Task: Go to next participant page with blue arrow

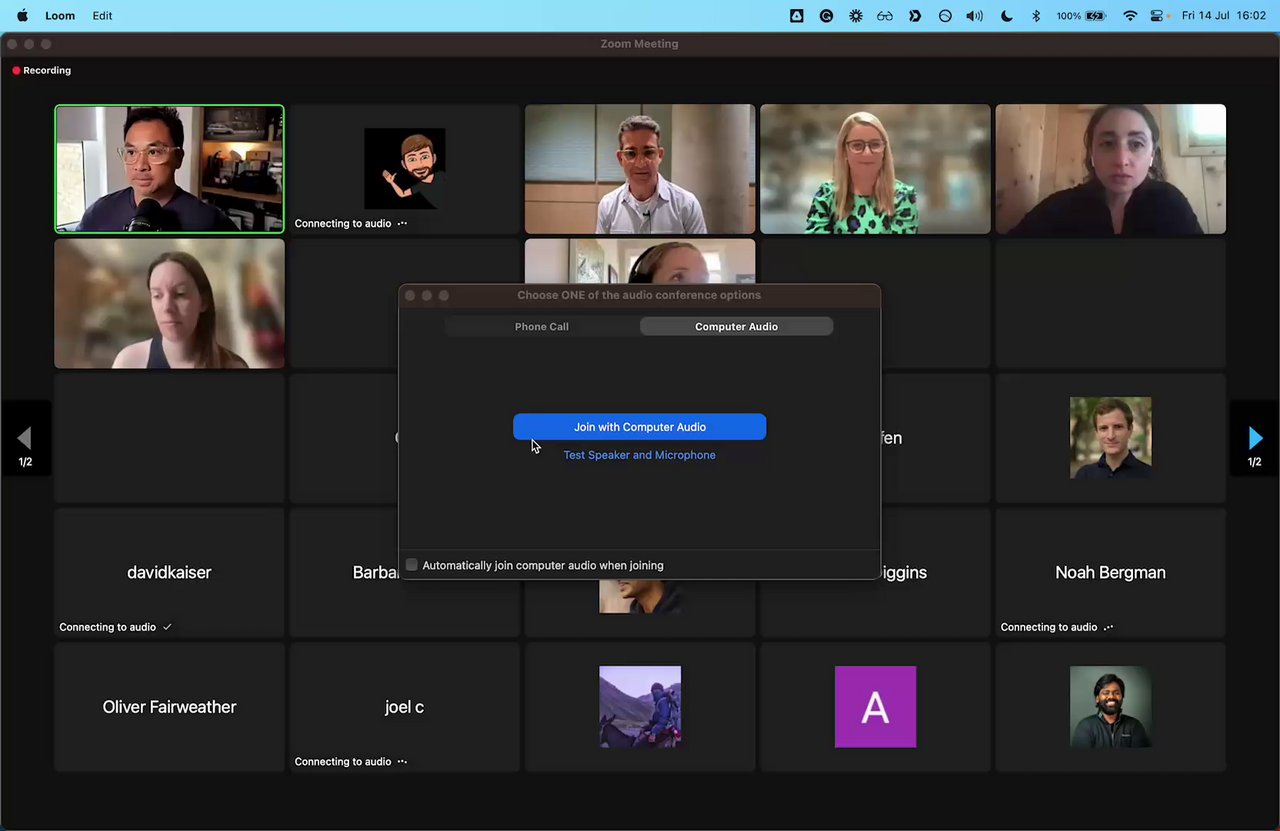Action: tap(1255, 438)
